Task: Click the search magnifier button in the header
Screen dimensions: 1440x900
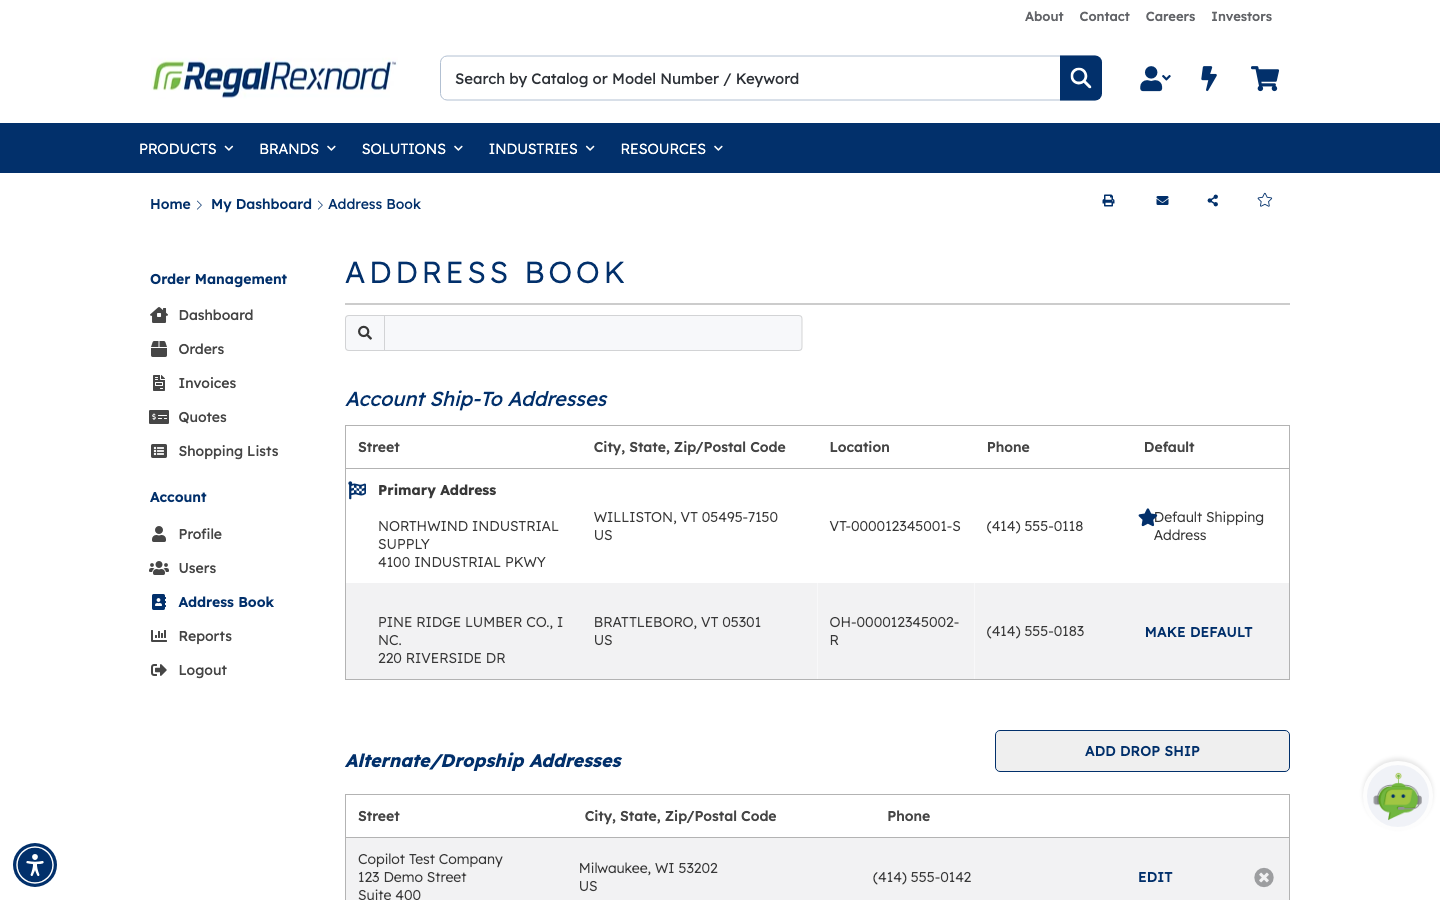Action: click(x=1080, y=78)
